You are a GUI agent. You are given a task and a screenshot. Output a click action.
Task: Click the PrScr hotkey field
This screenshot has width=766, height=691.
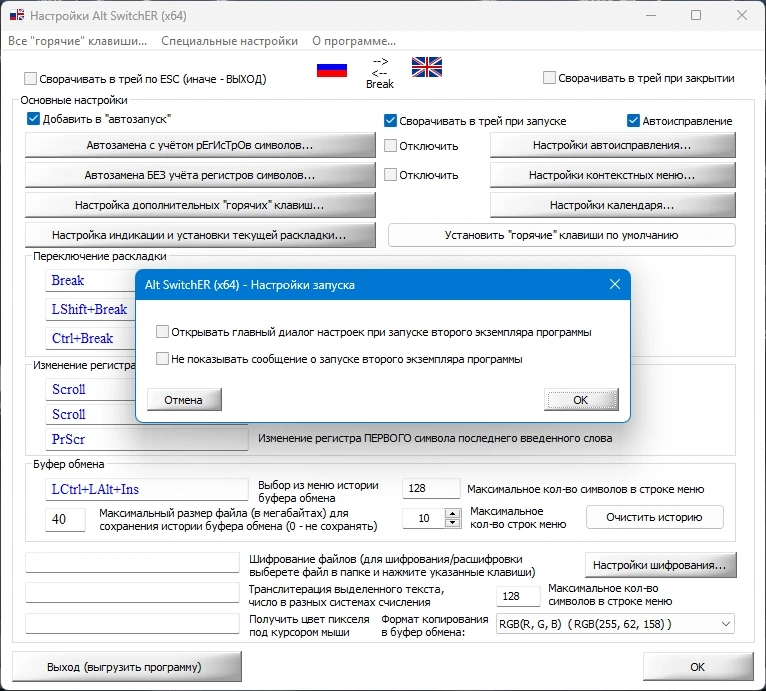(x=147, y=439)
